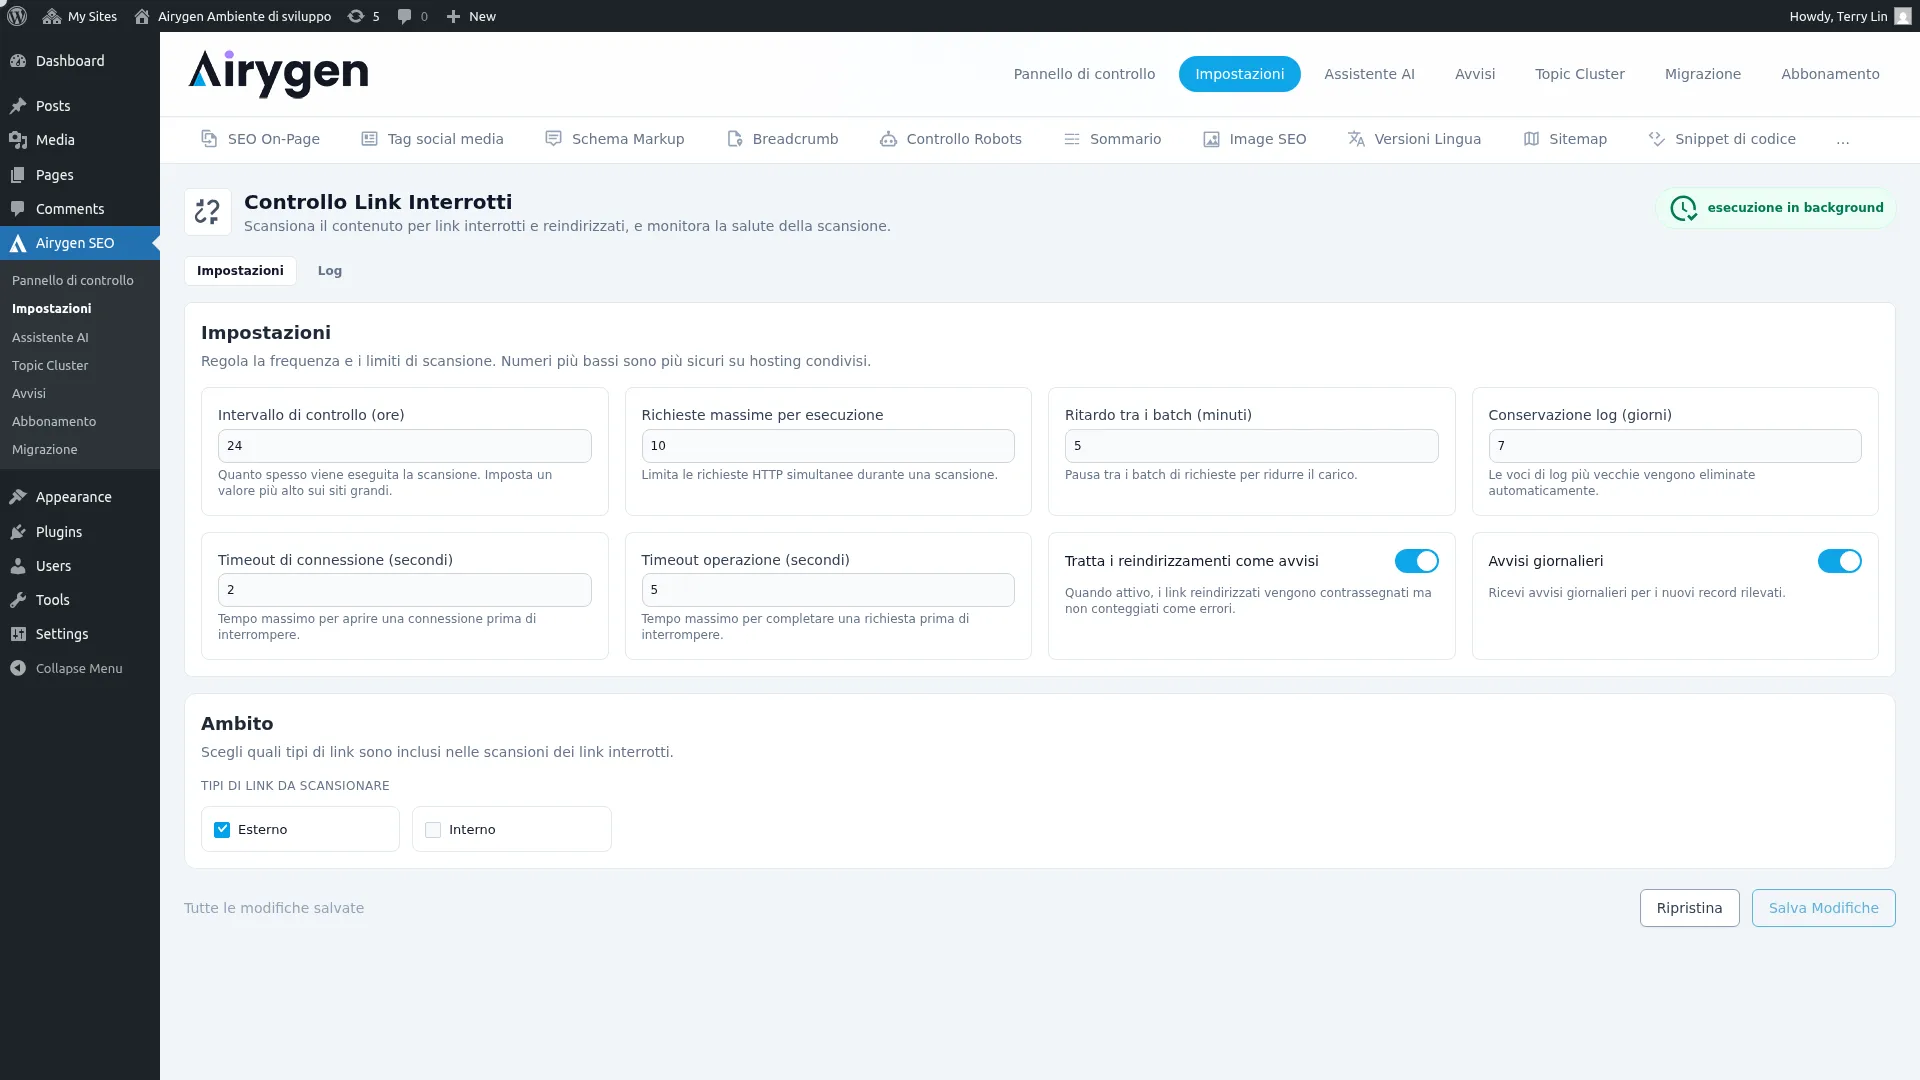Open Avvisi in sidebar submenu
Viewport: 1920px width, 1080px height.
(x=29, y=394)
